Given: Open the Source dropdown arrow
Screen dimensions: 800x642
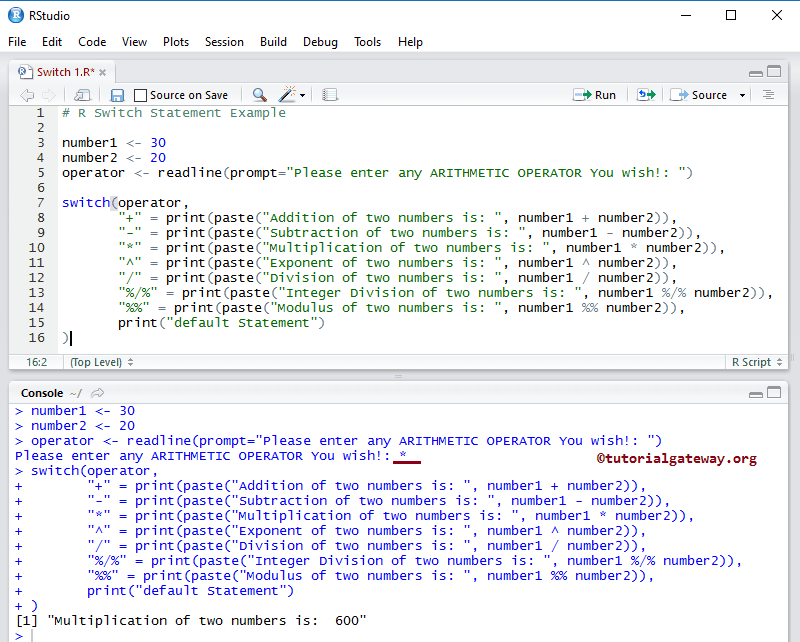Looking at the screenshot, I should (742, 94).
